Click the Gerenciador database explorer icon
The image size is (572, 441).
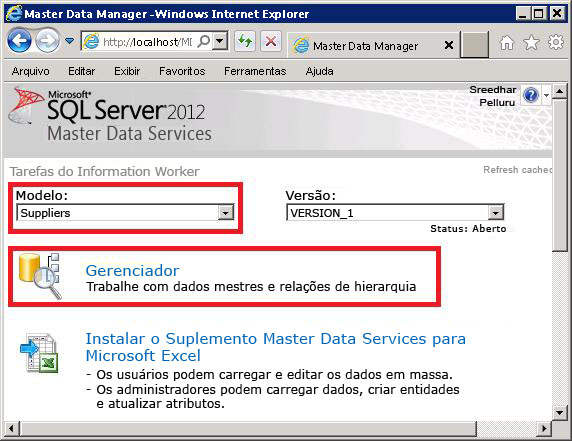[39, 276]
